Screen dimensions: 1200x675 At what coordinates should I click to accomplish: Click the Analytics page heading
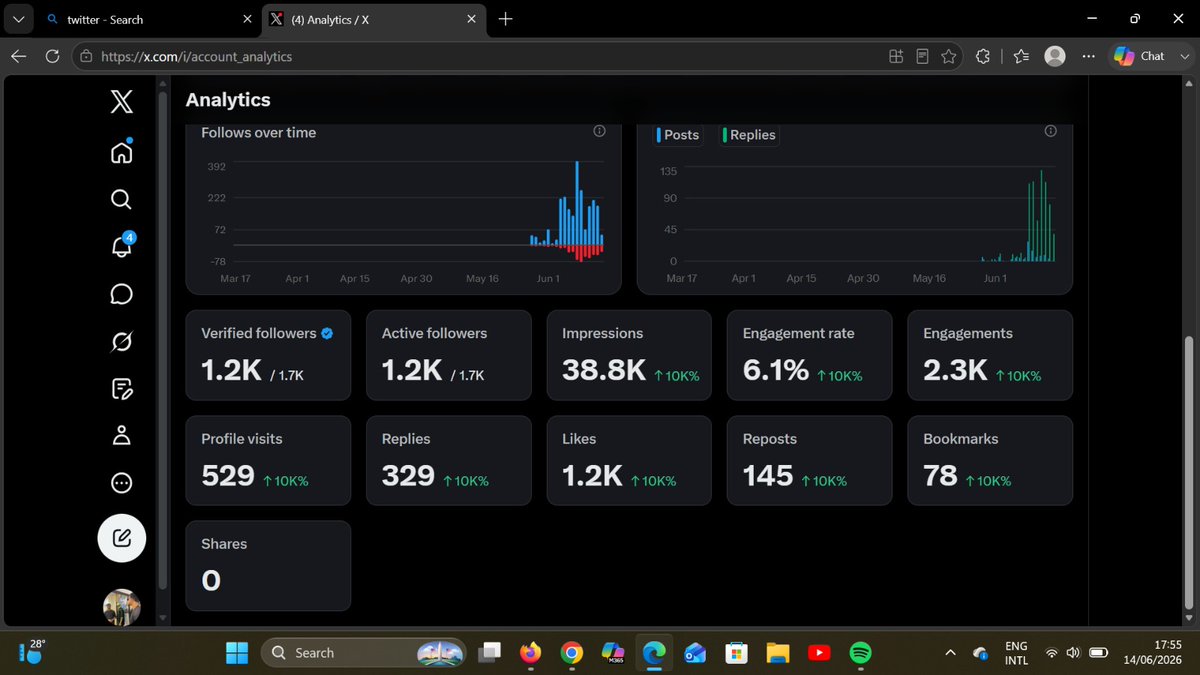(x=228, y=100)
